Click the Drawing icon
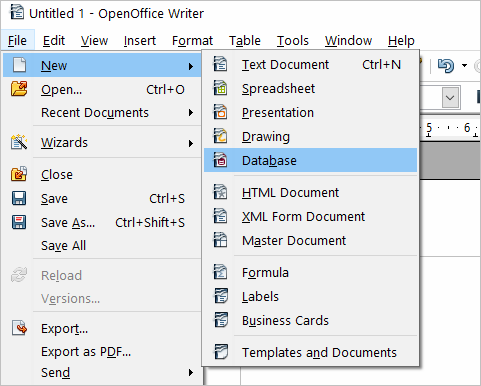 220,136
